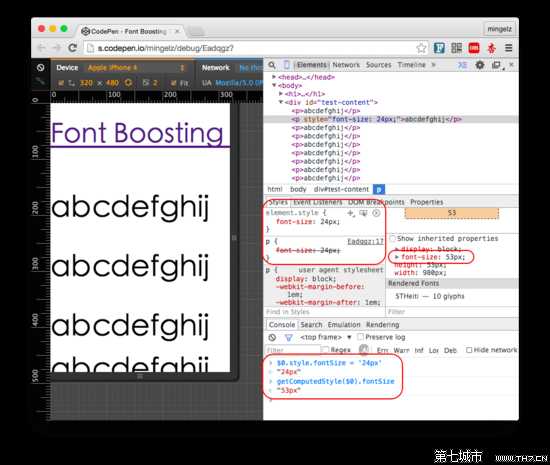
Task: Click the animation play icon in Styles
Action: pyautogui.click(x=376, y=213)
